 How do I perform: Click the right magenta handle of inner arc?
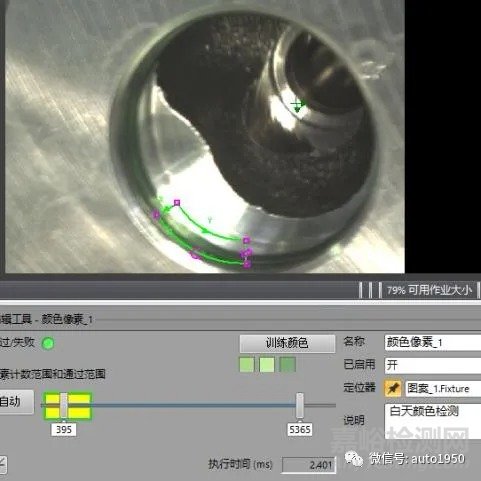pyautogui.click(x=246, y=240)
